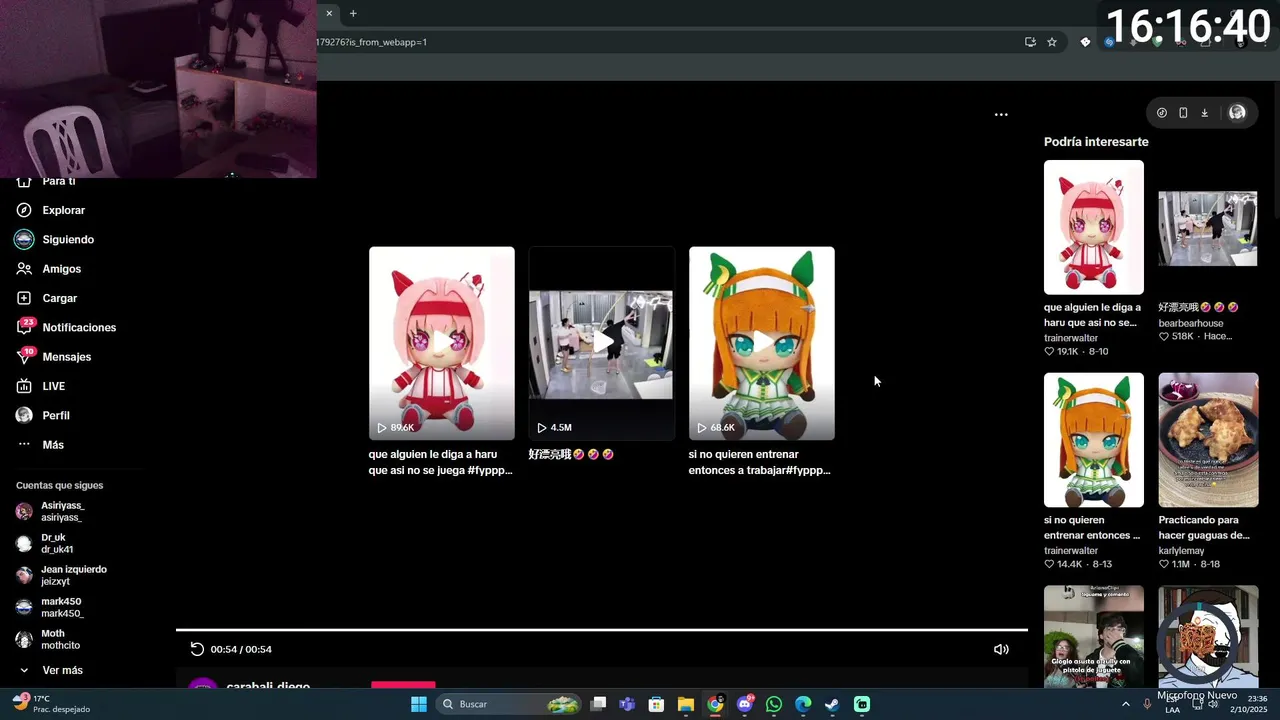Open the green Kick app in taskbar
The height and width of the screenshot is (720, 1280).
click(862, 704)
